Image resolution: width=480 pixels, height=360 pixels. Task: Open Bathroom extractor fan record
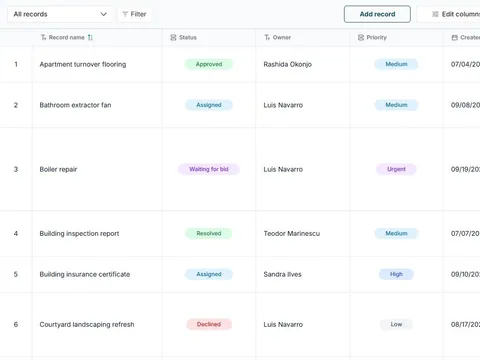(75, 105)
